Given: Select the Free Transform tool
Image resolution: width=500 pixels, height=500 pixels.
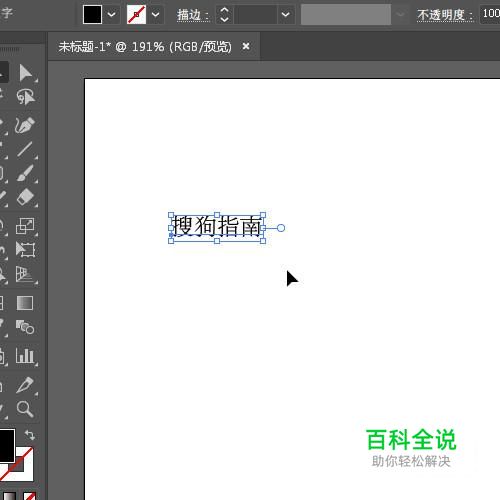Looking at the screenshot, I should [x=25, y=249].
